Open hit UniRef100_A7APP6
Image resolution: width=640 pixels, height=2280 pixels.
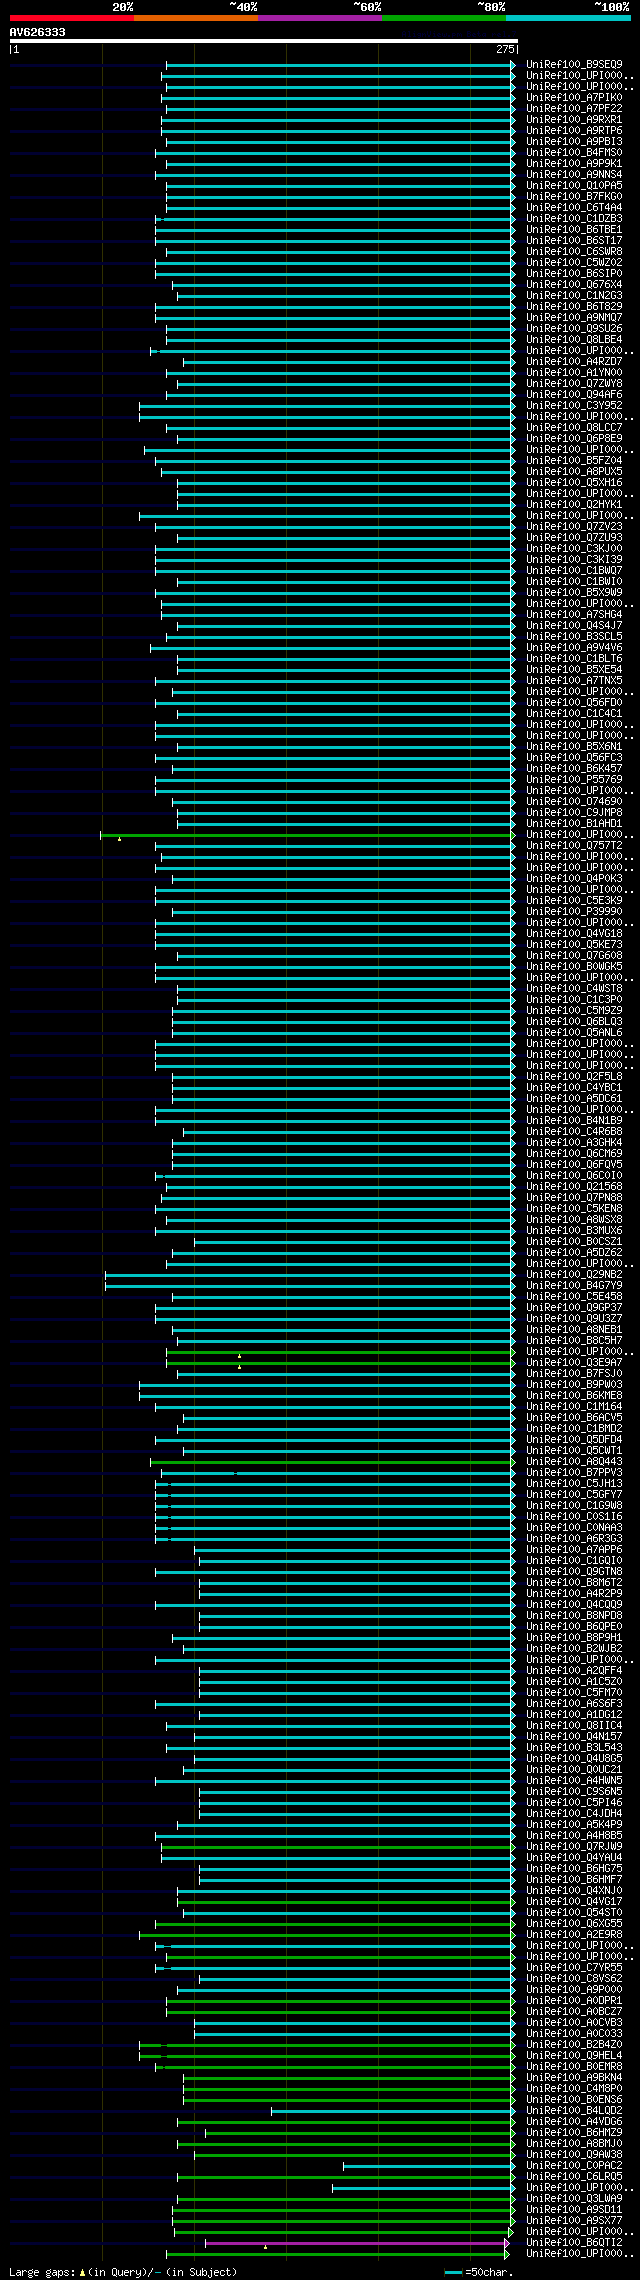coord(574,1549)
